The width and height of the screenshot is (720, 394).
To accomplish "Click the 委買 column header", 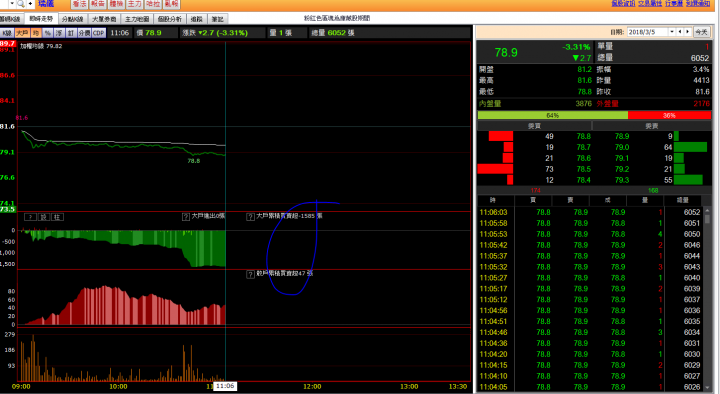I will [534, 126].
